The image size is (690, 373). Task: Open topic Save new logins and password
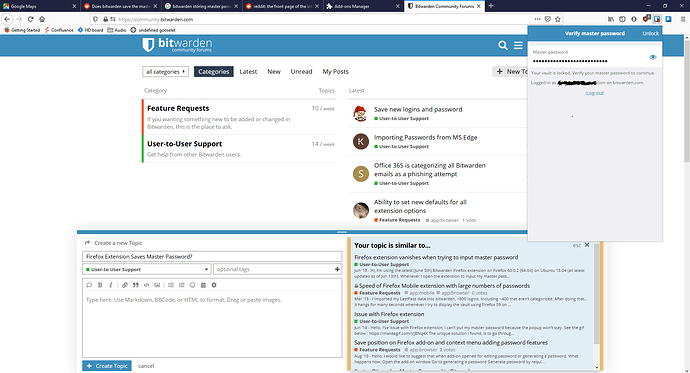click(x=418, y=109)
